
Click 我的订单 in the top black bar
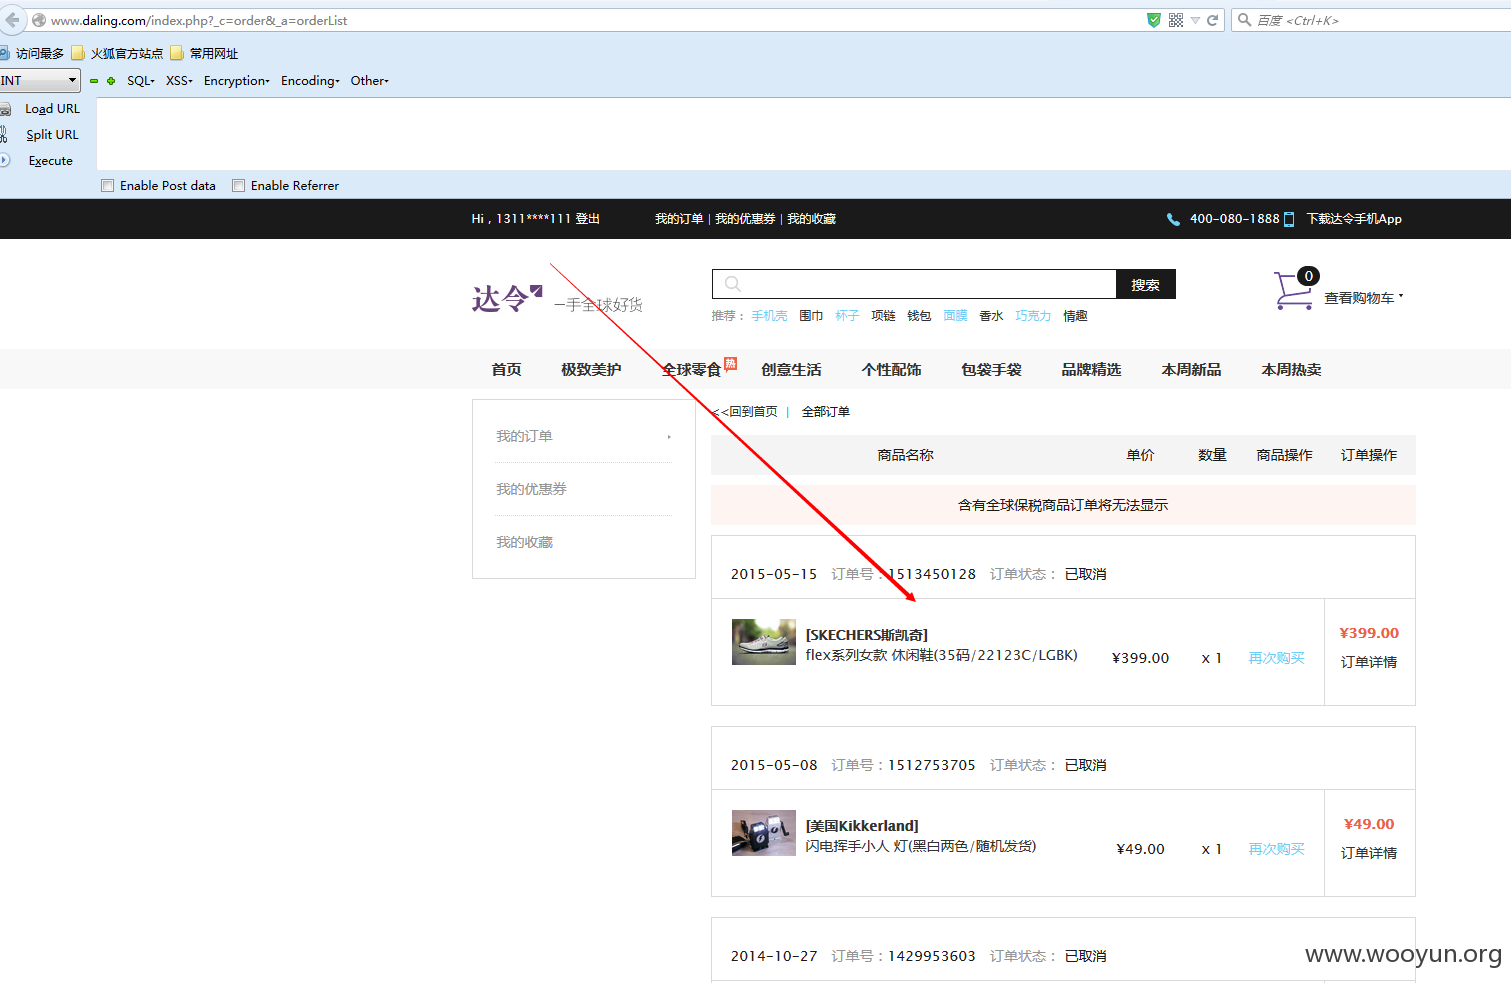pyautogui.click(x=679, y=219)
